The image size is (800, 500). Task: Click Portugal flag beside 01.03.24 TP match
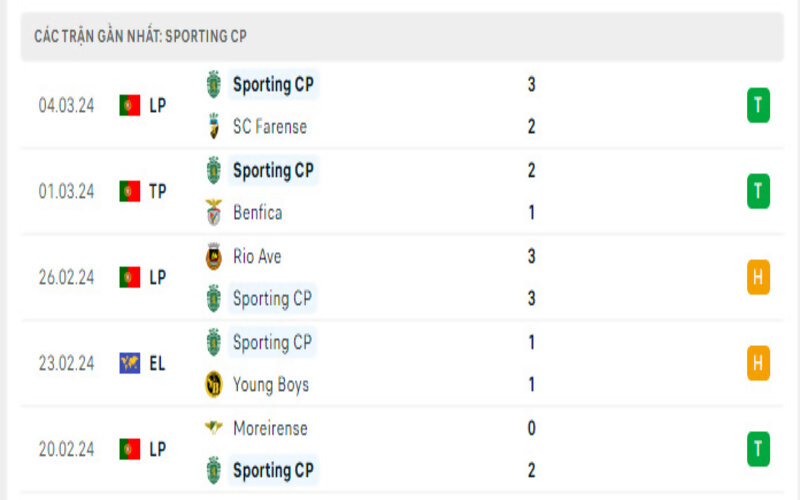130,191
